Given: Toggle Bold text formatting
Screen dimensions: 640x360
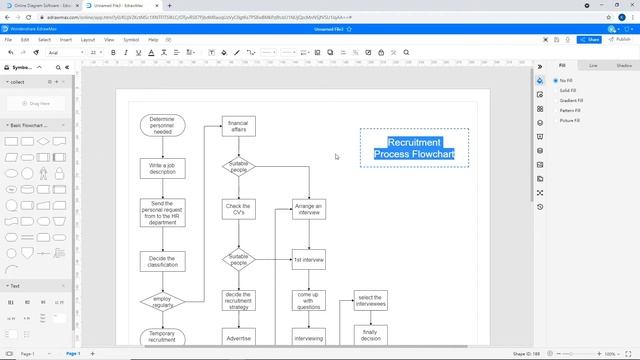Looking at the screenshot, I should click(113, 53).
